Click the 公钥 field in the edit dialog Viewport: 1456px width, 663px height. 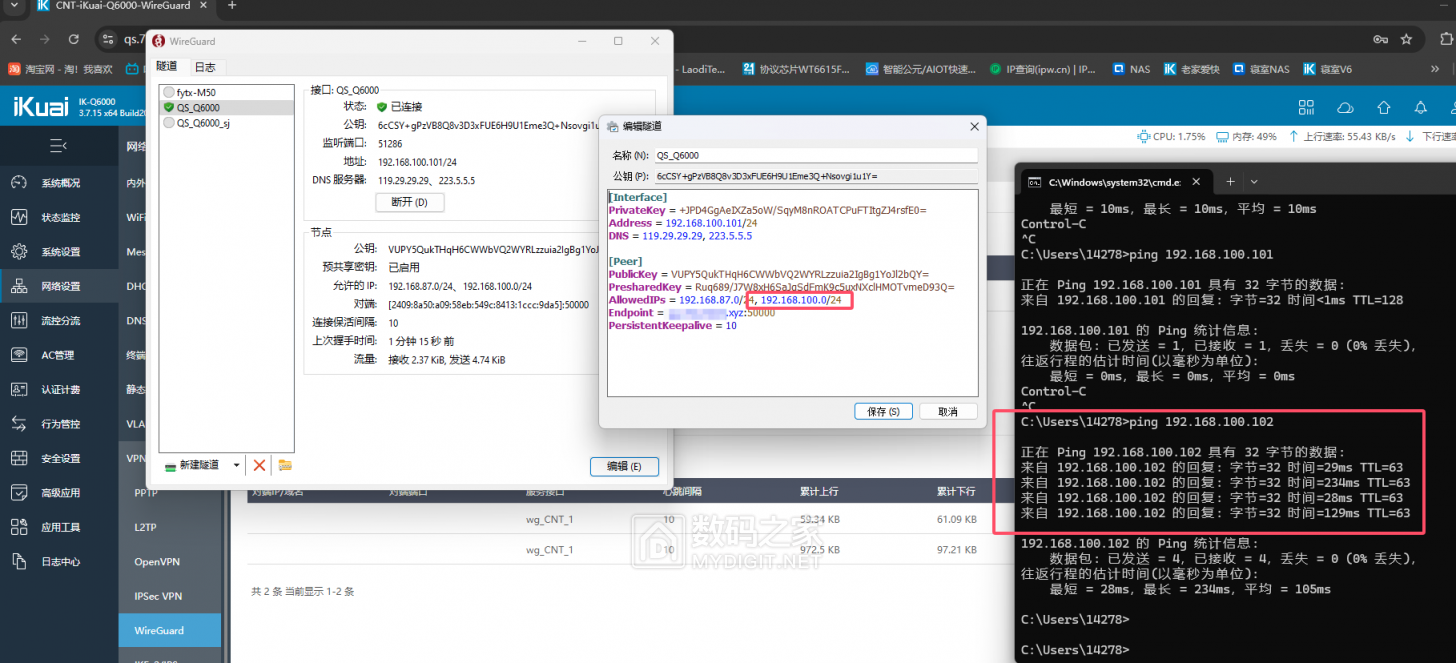pos(815,176)
